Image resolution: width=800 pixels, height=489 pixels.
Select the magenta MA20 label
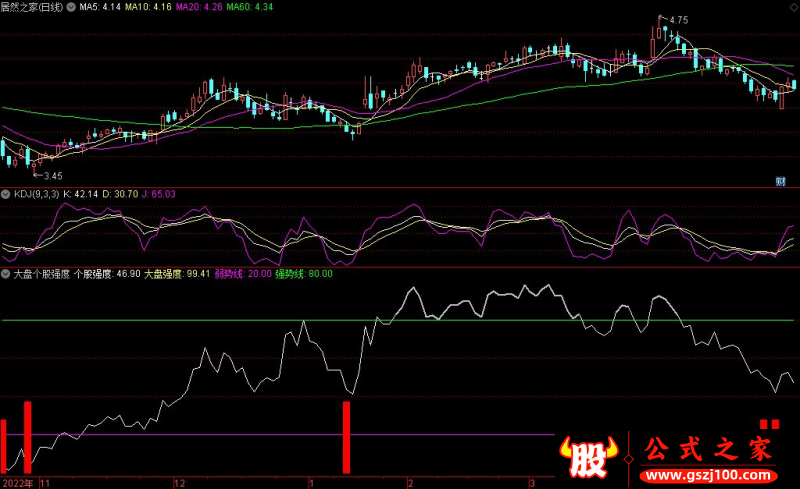click(199, 7)
